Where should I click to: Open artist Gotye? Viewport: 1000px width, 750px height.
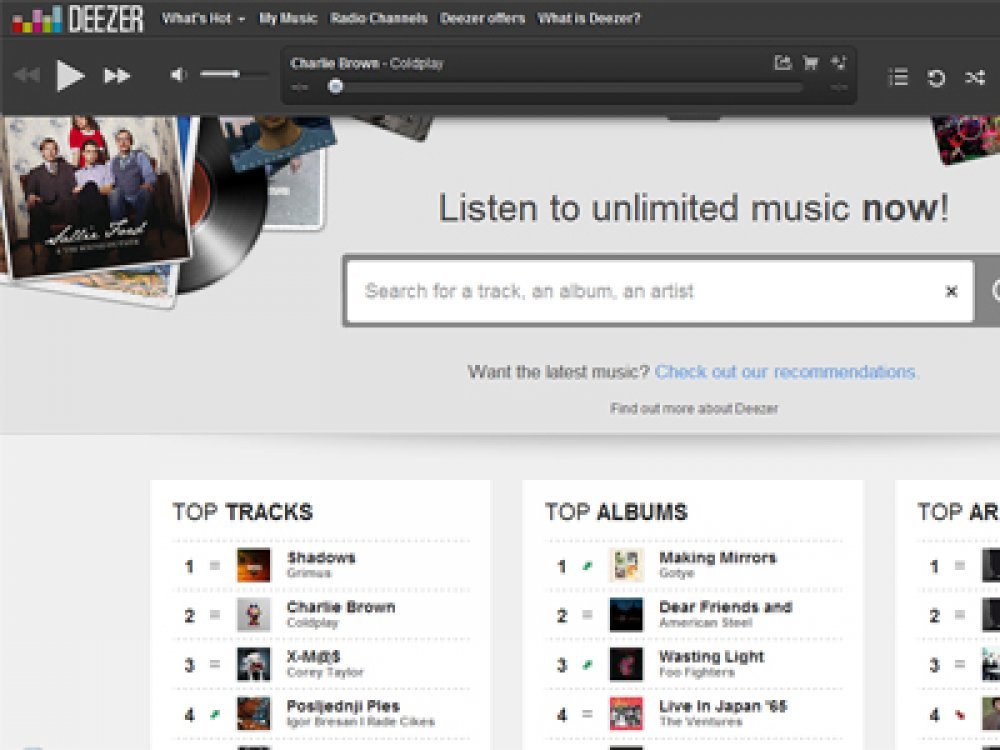(676, 573)
